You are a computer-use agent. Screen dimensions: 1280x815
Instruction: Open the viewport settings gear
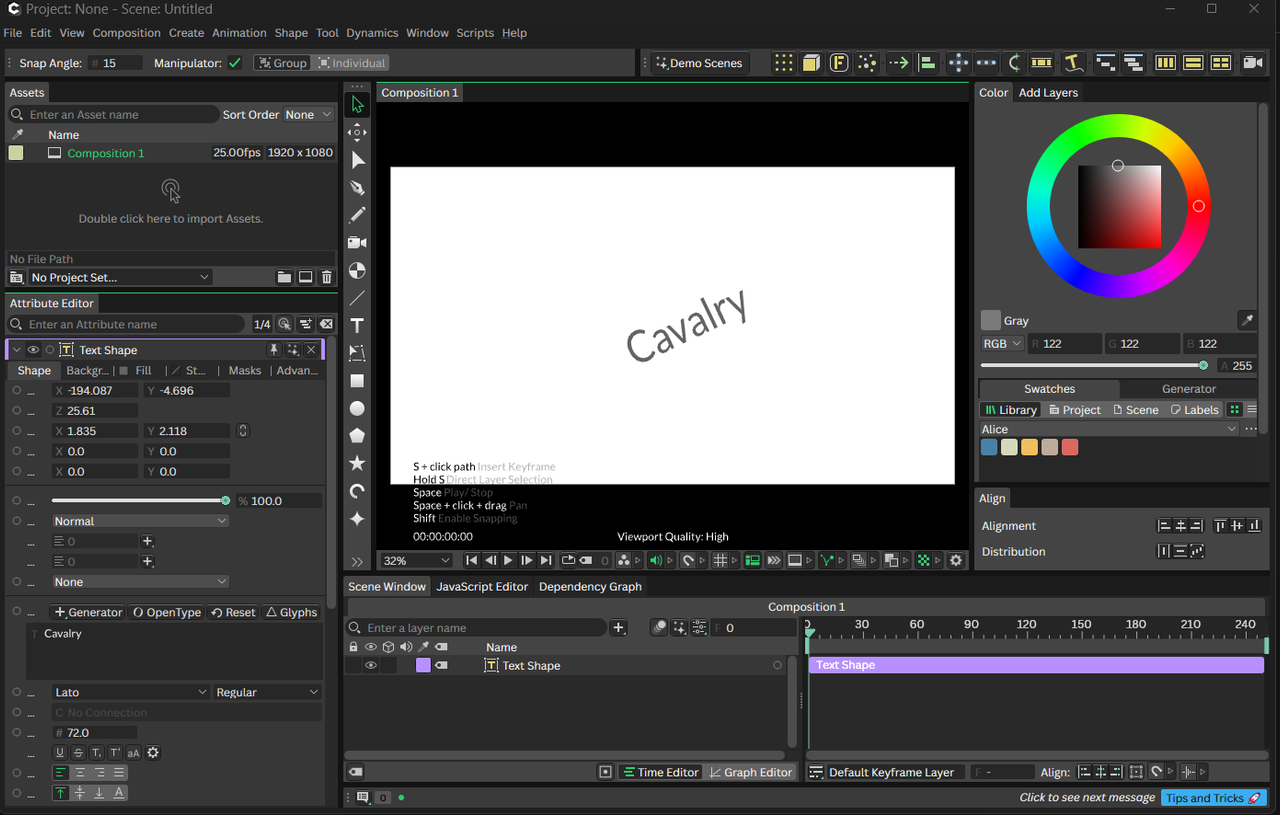point(956,561)
